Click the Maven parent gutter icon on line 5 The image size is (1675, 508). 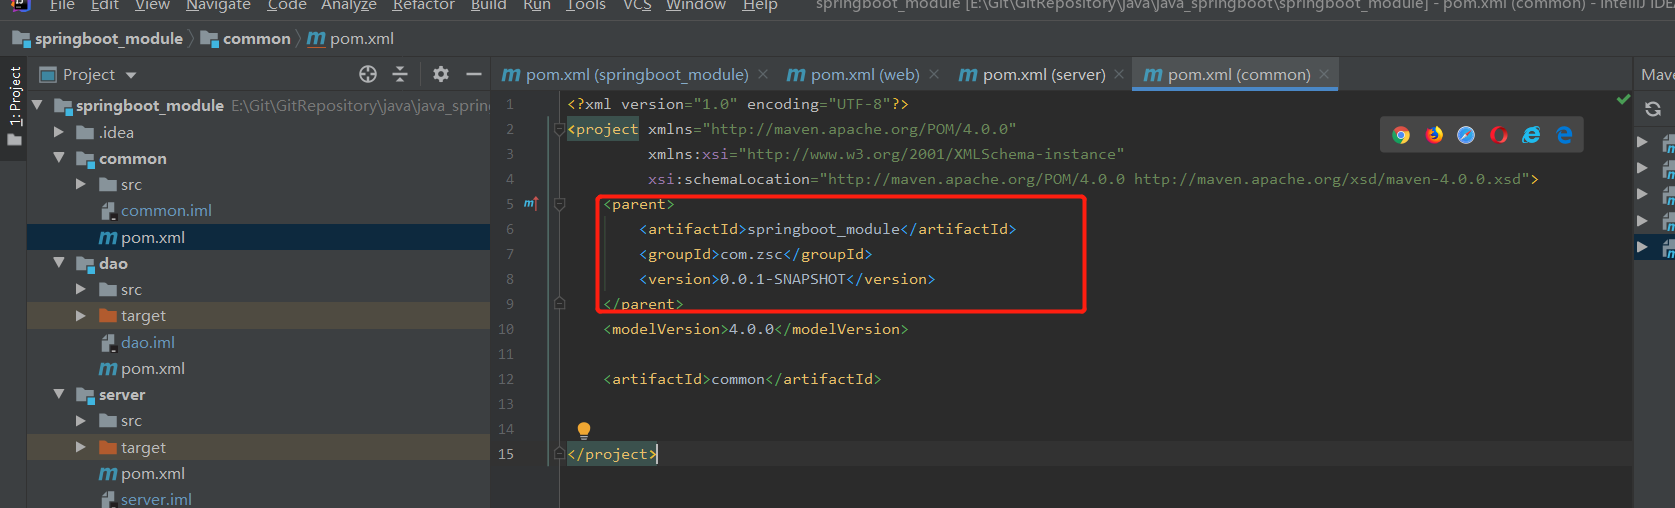[530, 204]
